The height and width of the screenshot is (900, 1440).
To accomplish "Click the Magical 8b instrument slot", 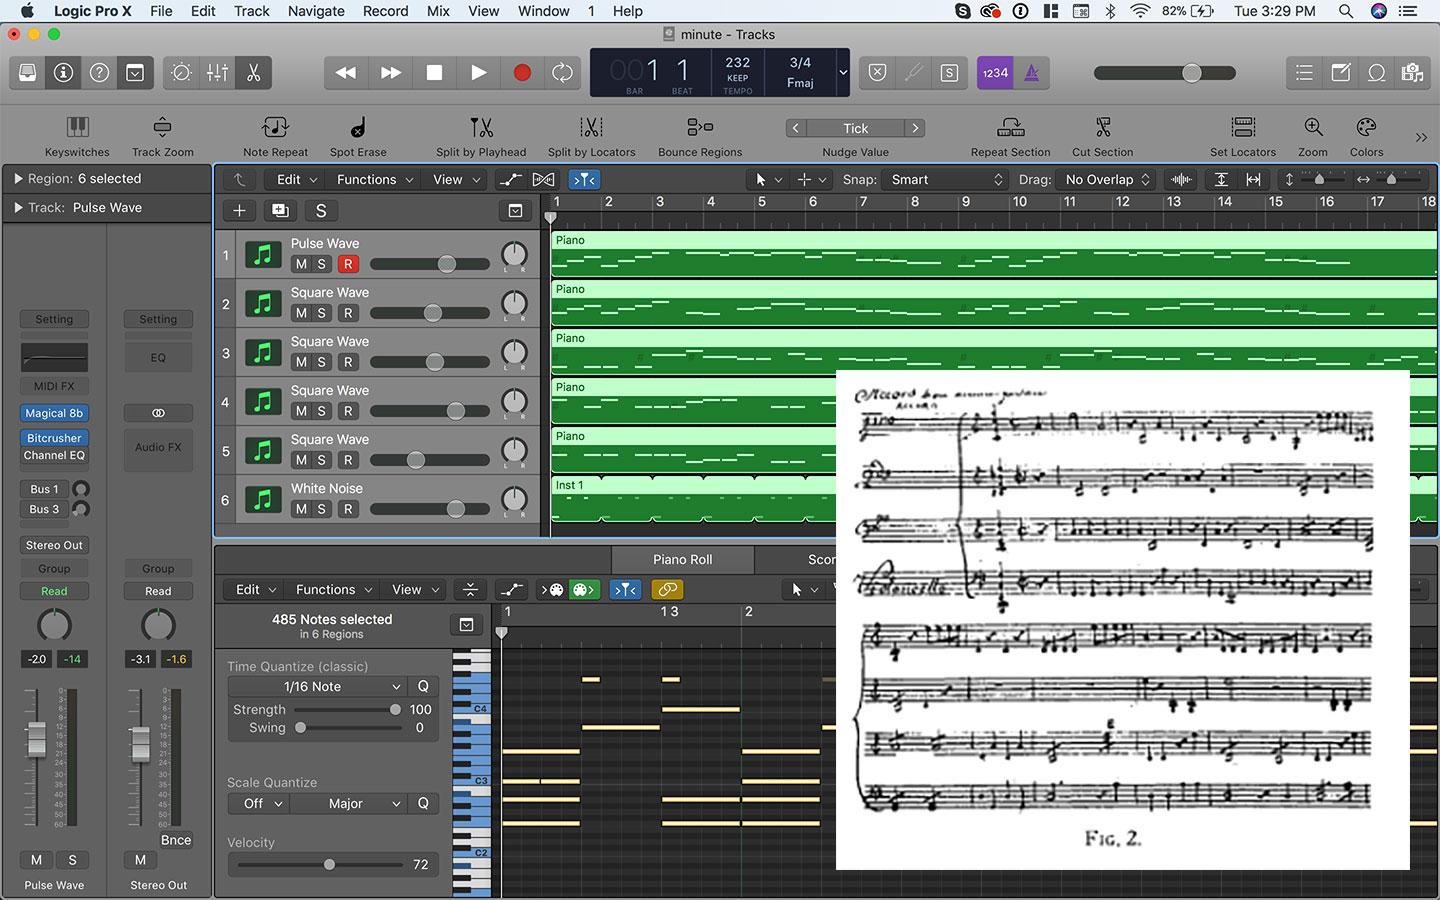I will click(54, 413).
